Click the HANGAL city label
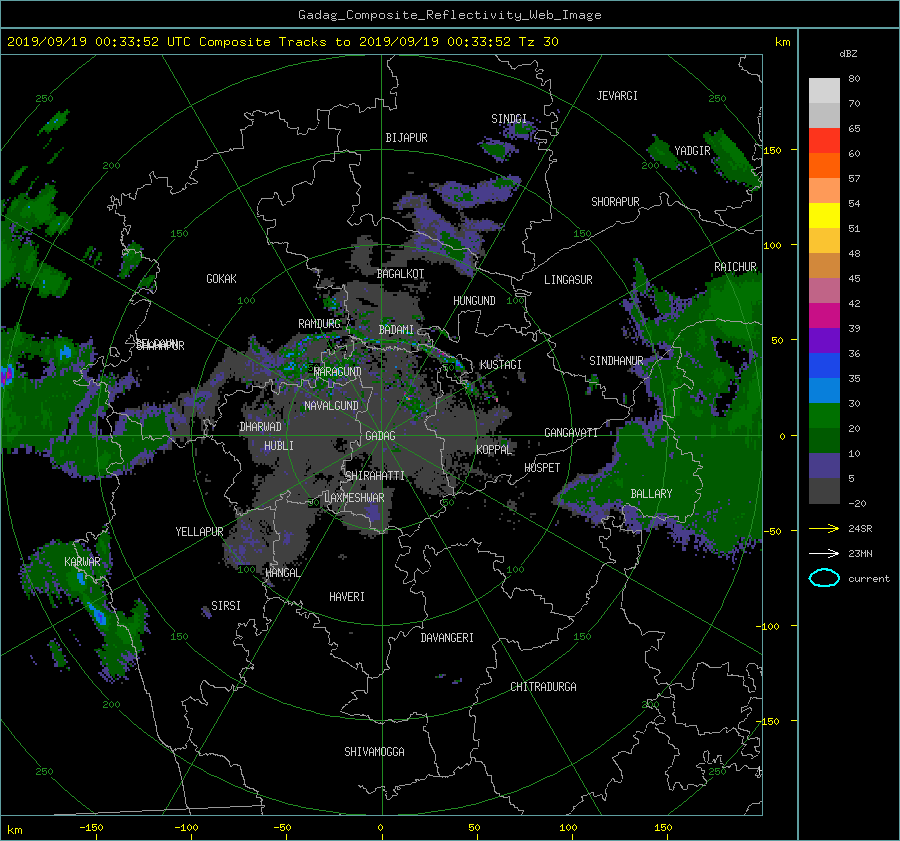The image size is (900, 841). point(282,573)
